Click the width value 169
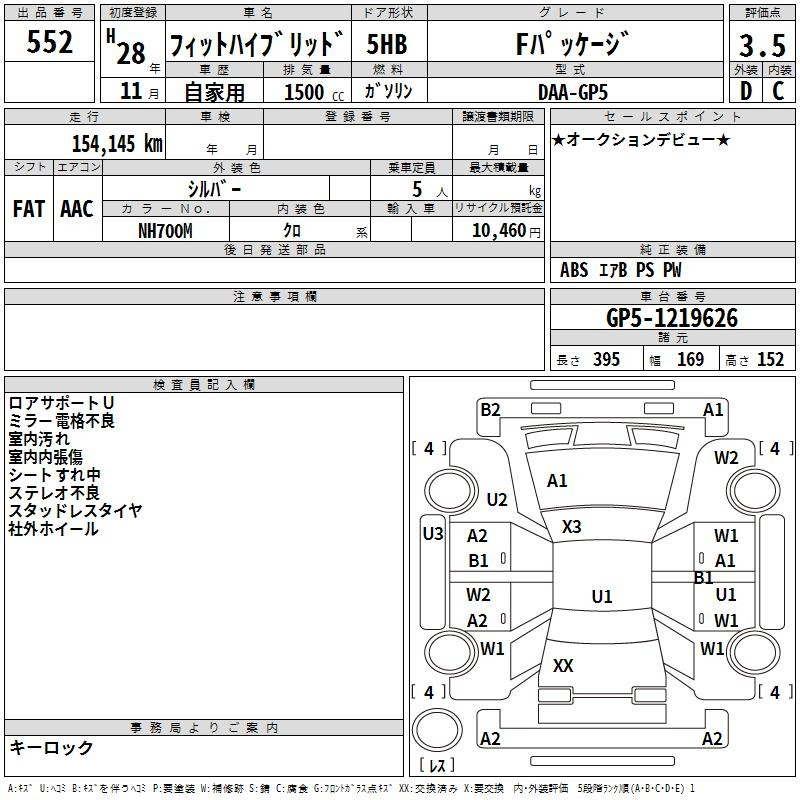The height and width of the screenshot is (800, 800). 690,359
